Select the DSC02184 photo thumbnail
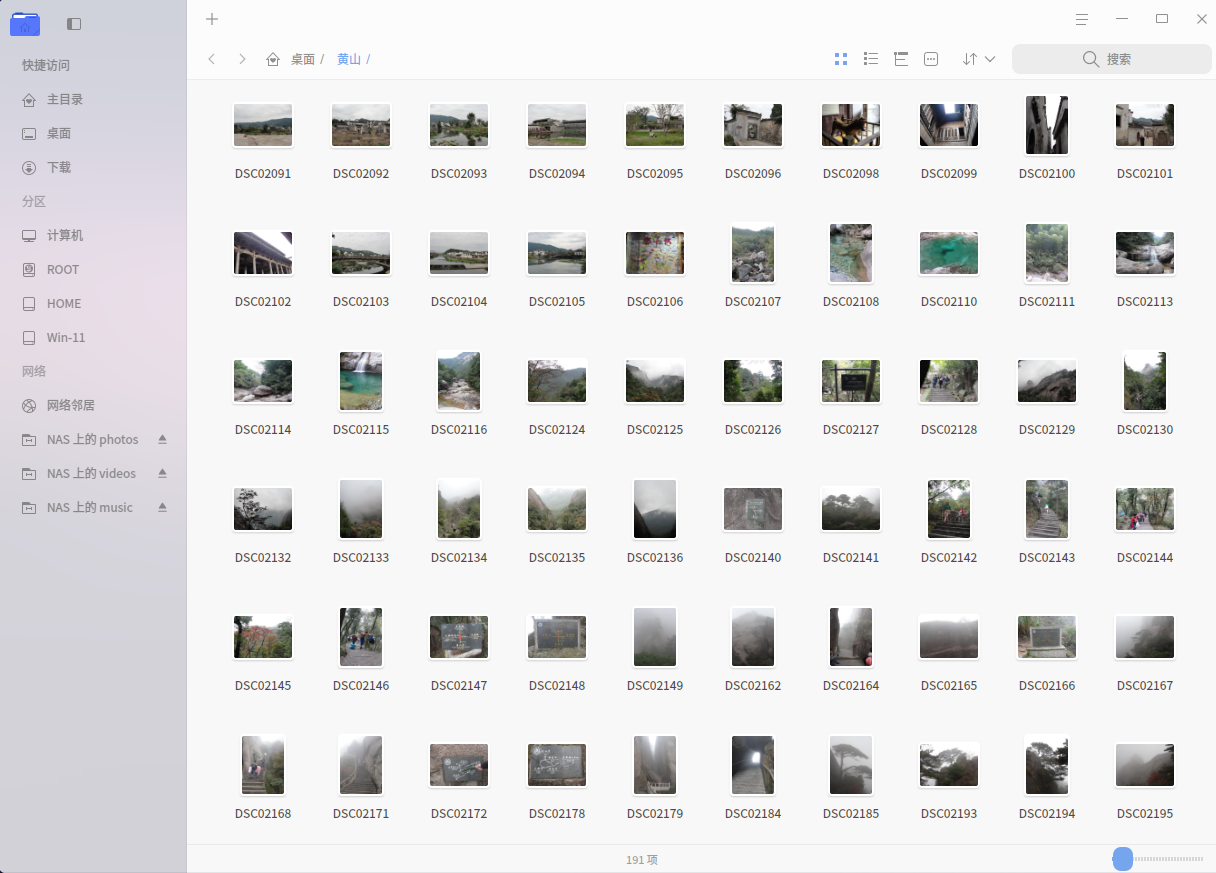The width and height of the screenshot is (1216, 873). [x=753, y=765]
